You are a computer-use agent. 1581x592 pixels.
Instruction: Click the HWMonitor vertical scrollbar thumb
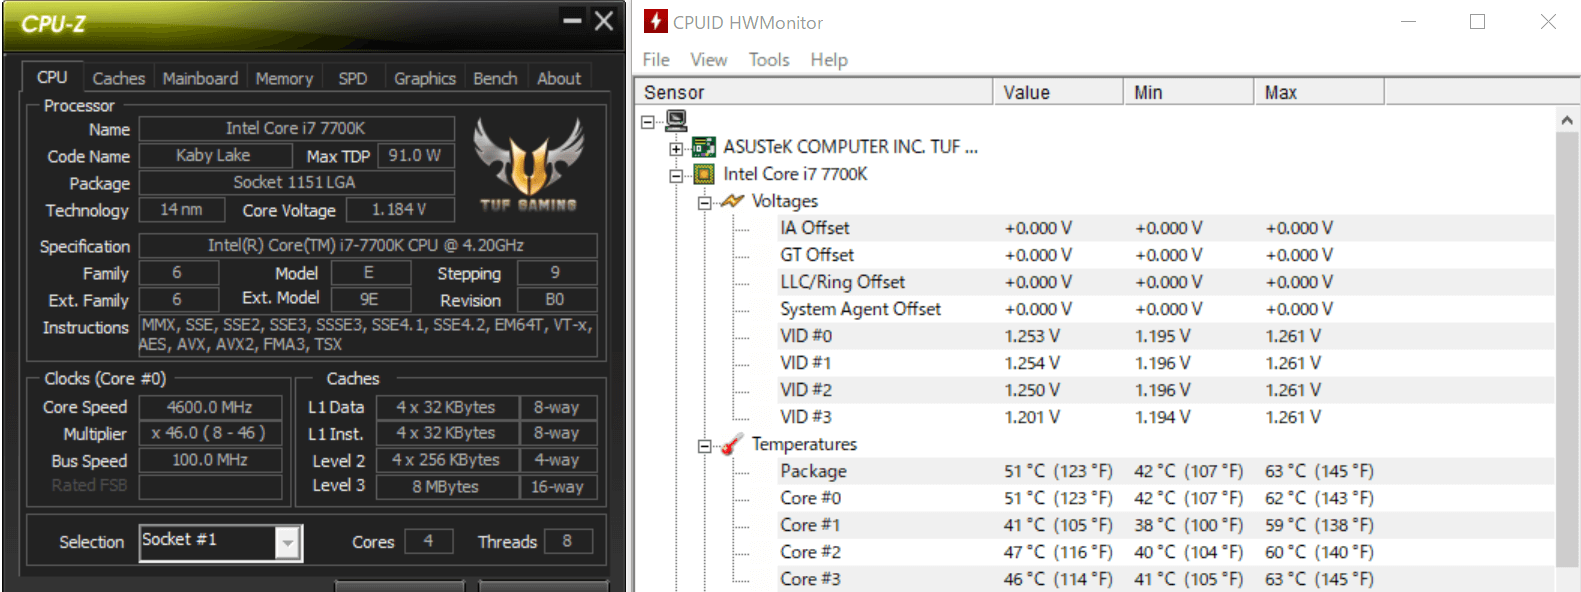click(1566, 348)
